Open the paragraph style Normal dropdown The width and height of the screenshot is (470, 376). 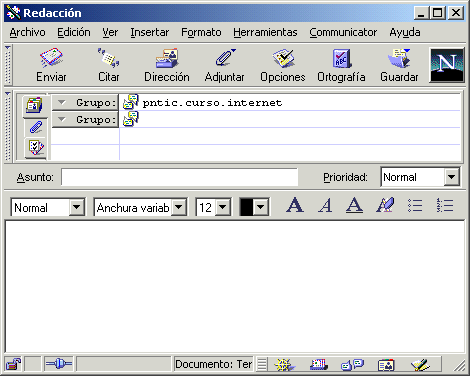point(76,207)
